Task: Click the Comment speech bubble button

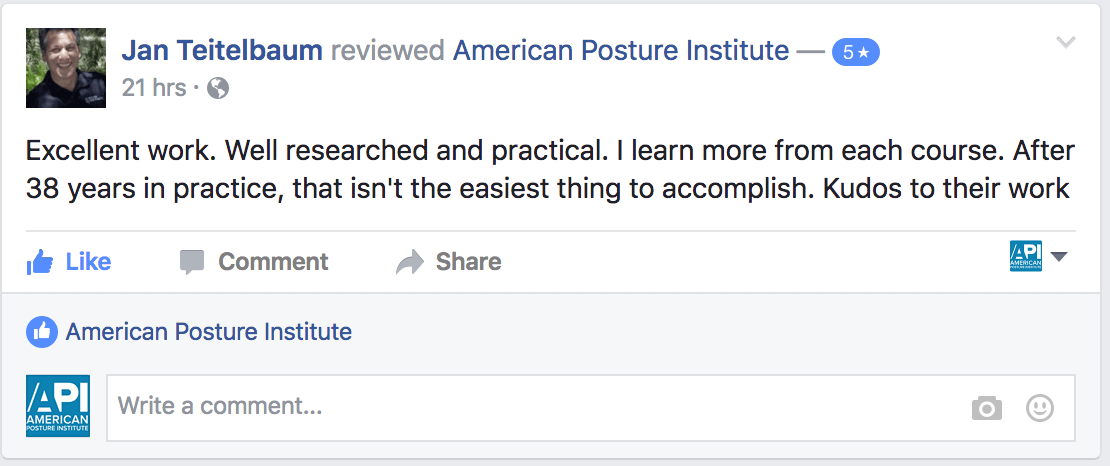Action: [x=254, y=262]
